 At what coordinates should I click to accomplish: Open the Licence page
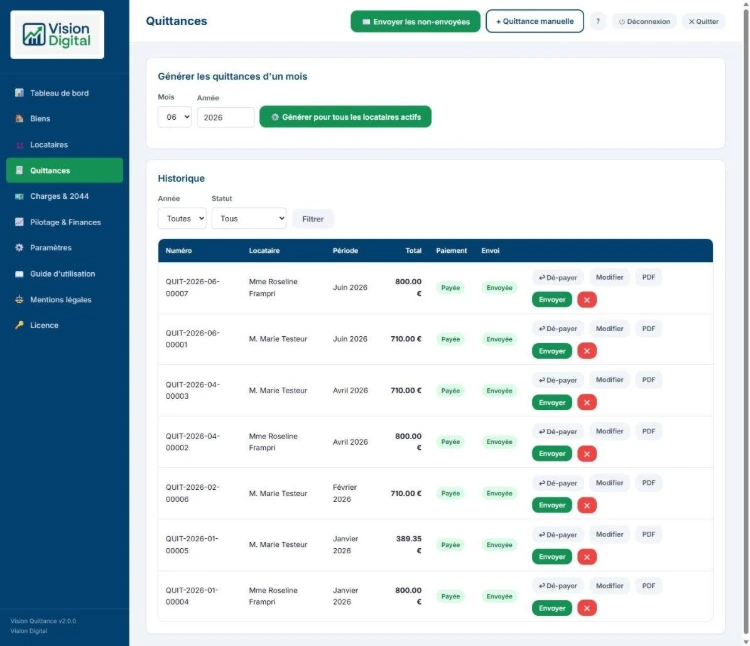pos(64,325)
